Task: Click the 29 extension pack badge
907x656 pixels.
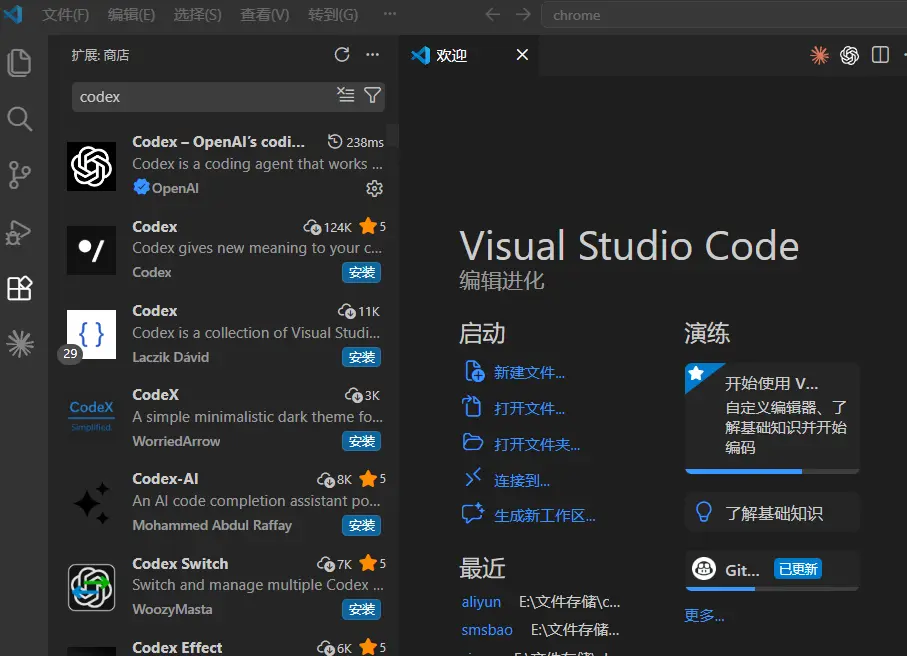Action: 70,353
